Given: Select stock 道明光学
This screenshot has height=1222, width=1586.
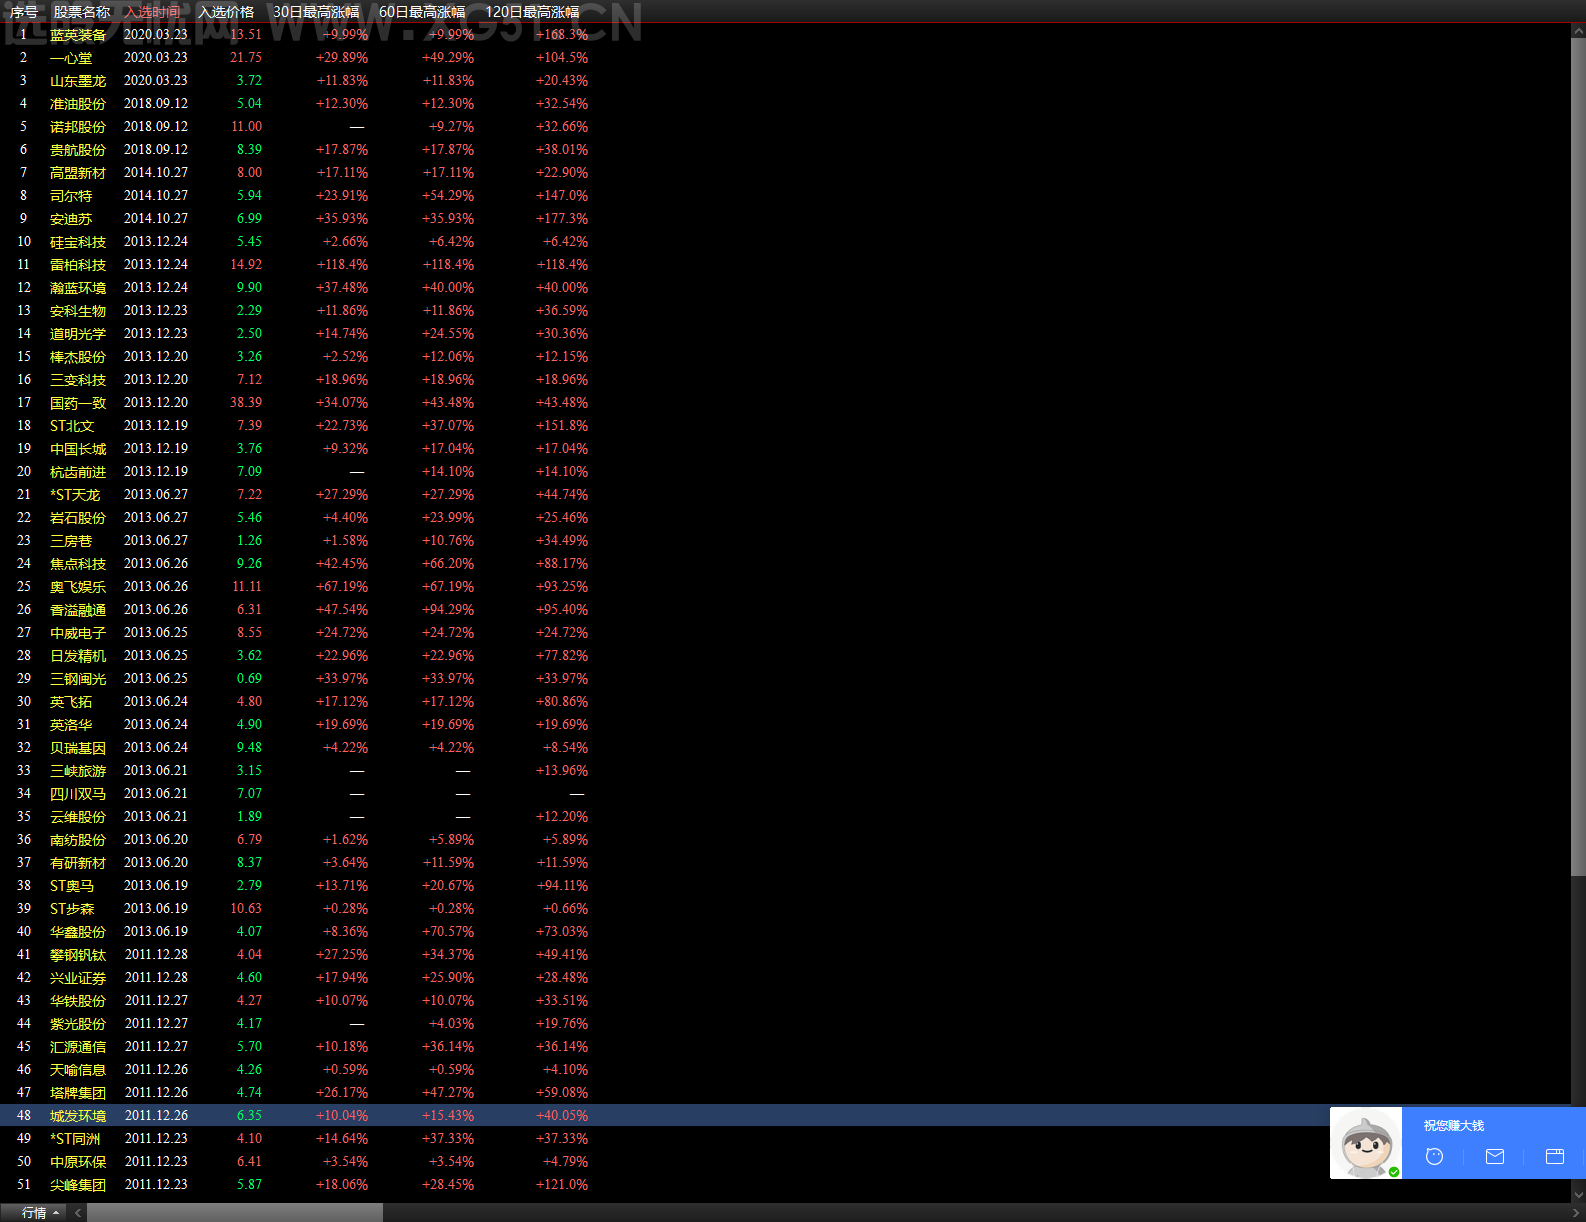Looking at the screenshot, I should (78, 334).
